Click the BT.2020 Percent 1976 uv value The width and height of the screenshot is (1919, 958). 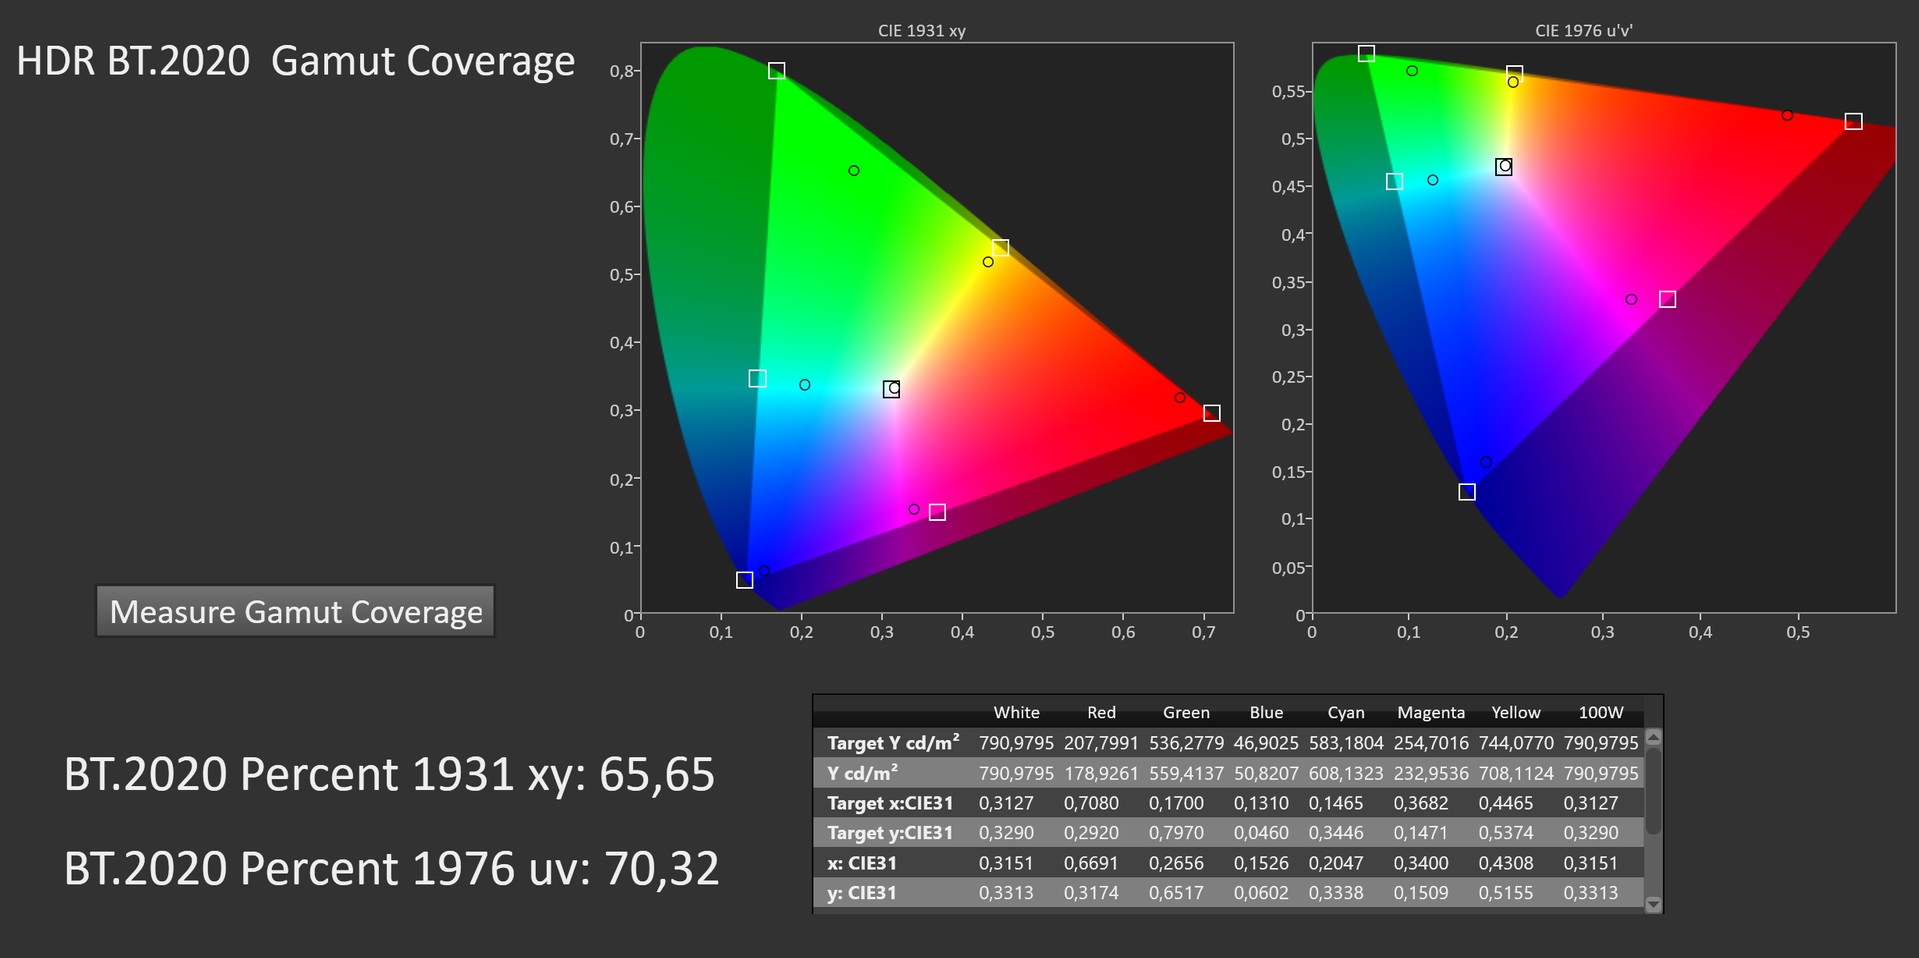click(661, 868)
